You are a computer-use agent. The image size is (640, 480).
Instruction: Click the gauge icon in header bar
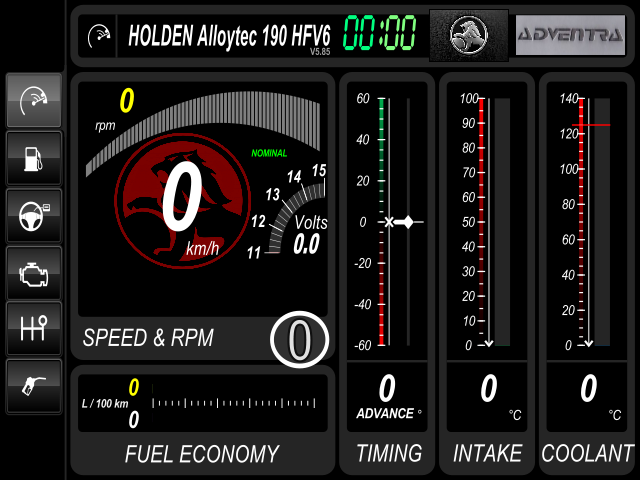click(x=99, y=36)
